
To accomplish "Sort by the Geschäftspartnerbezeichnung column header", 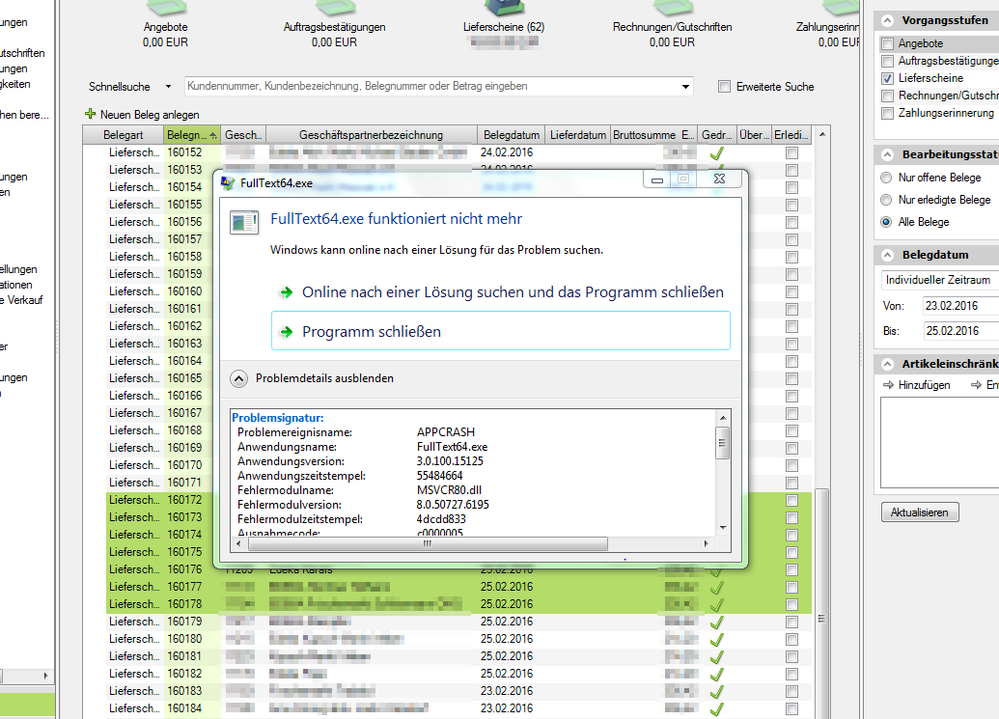I will [x=371, y=135].
